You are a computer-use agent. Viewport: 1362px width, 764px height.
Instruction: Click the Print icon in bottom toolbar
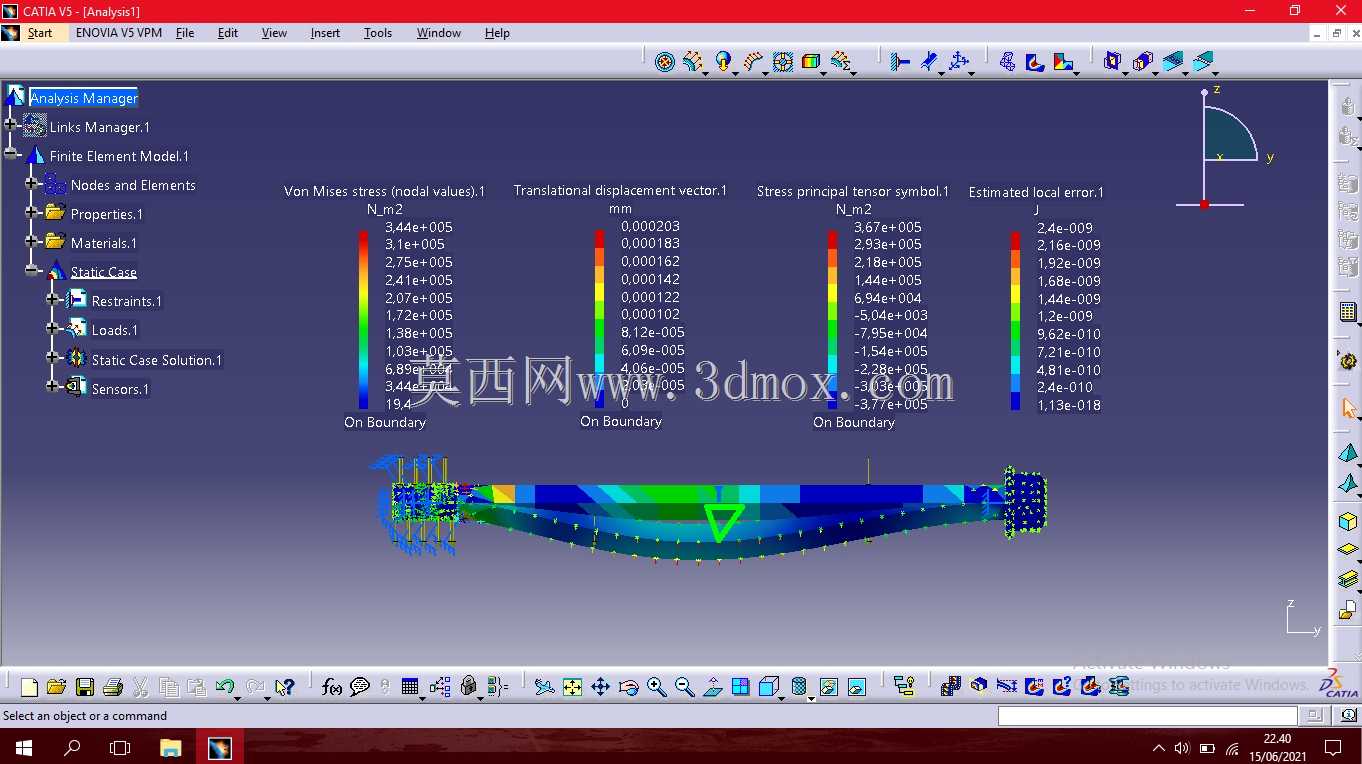(x=113, y=687)
